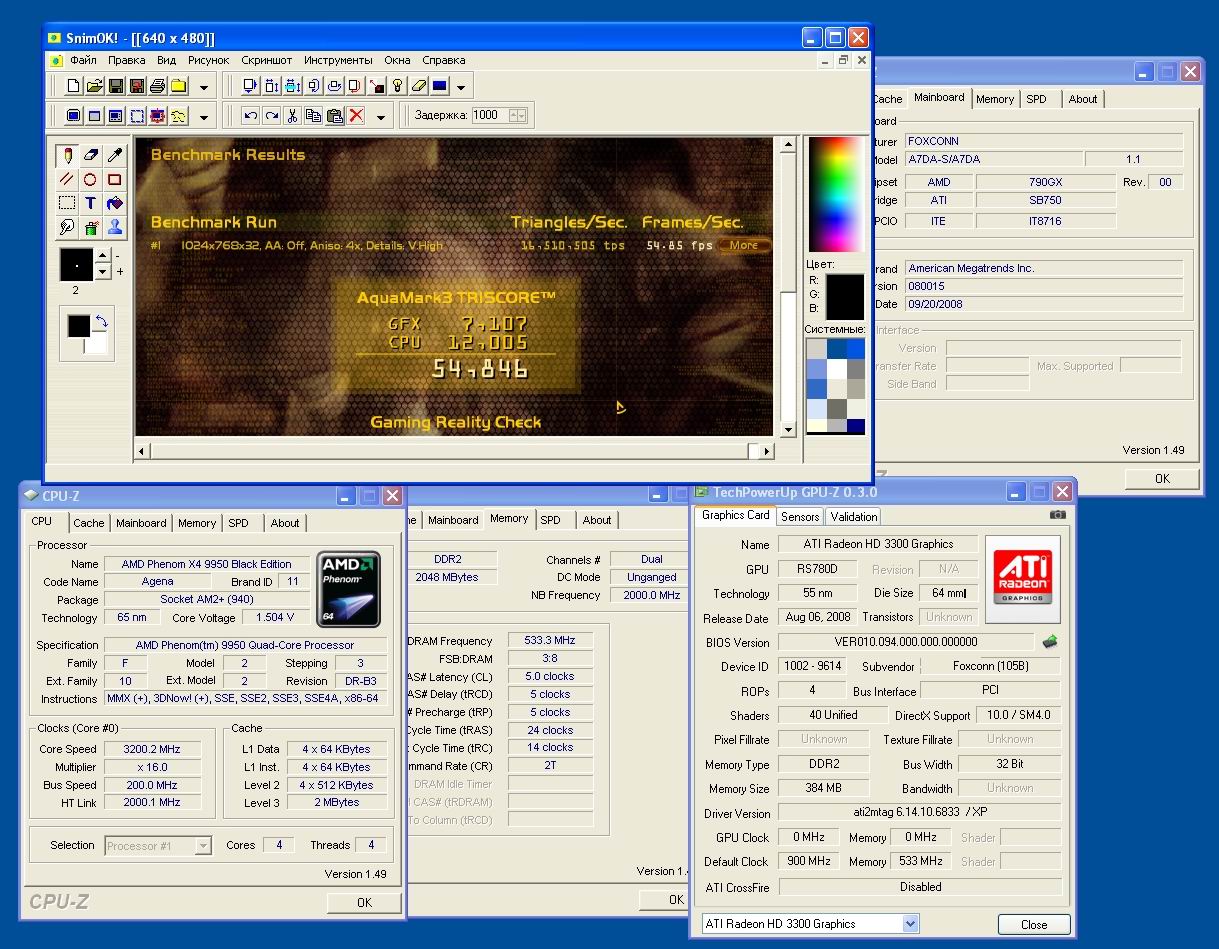Adjust the Задержка delay spinner arrows

[x=517, y=115]
